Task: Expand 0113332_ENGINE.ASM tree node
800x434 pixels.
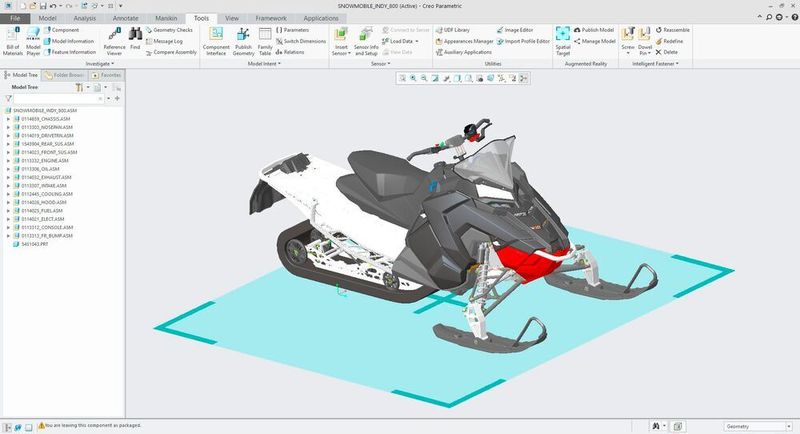Action: 8,161
